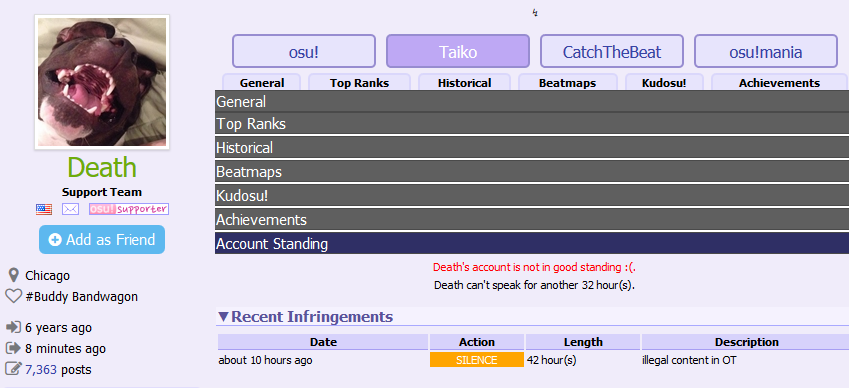The image size is (849, 388).
Task: Click the orange SILENCE action label
Action: pyautogui.click(x=477, y=360)
